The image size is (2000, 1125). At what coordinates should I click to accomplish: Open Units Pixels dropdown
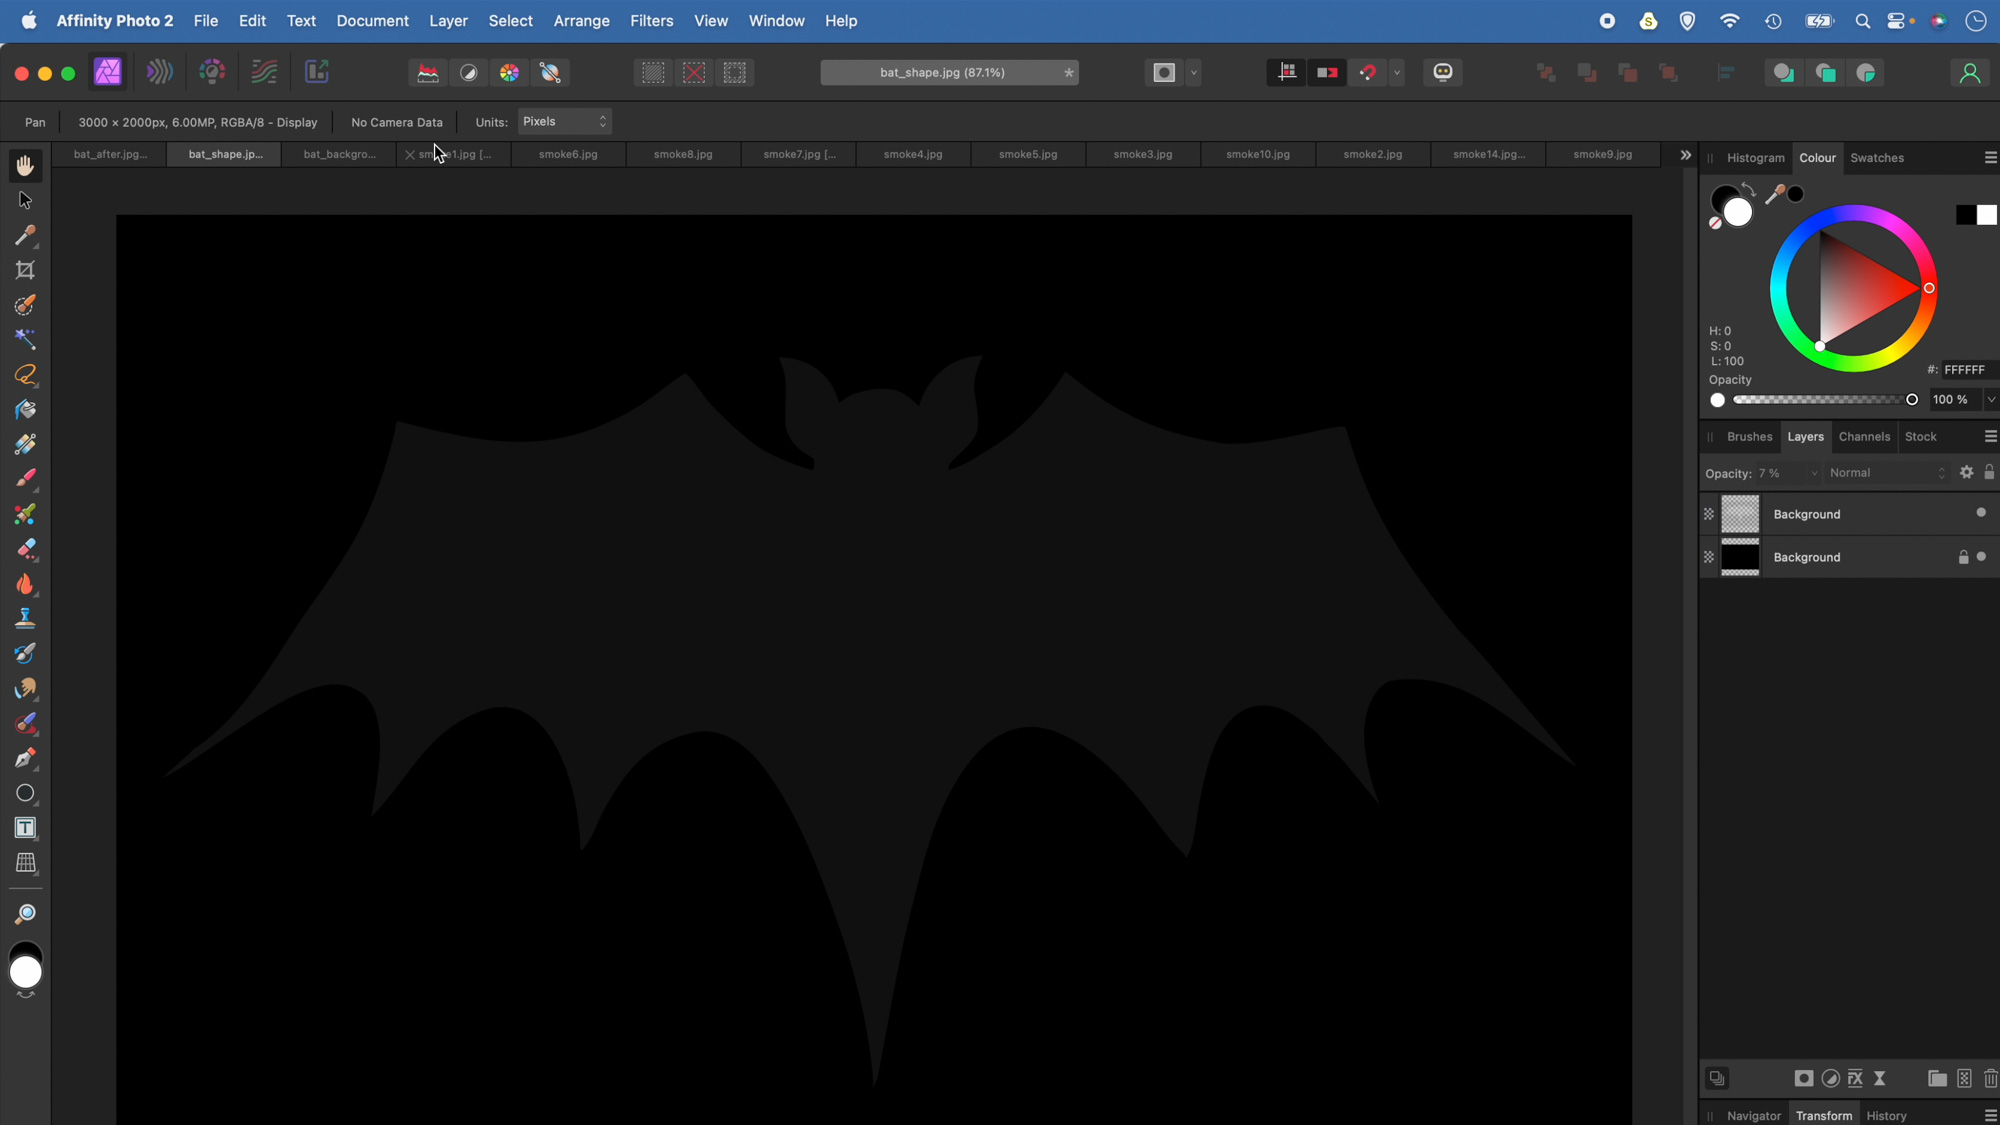tap(565, 122)
